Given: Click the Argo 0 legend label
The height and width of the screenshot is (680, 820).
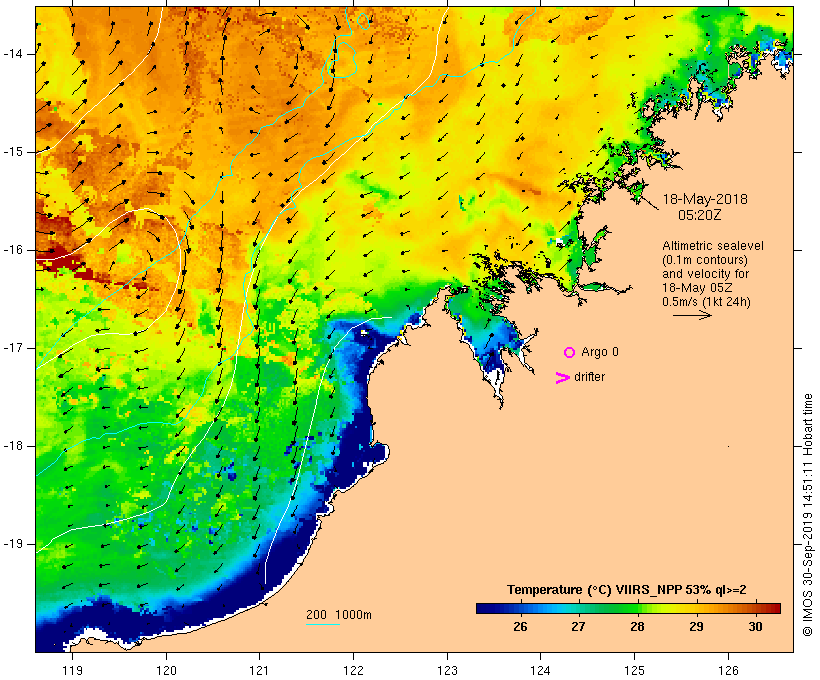Looking at the screenshot, I should tap(600, 352).
